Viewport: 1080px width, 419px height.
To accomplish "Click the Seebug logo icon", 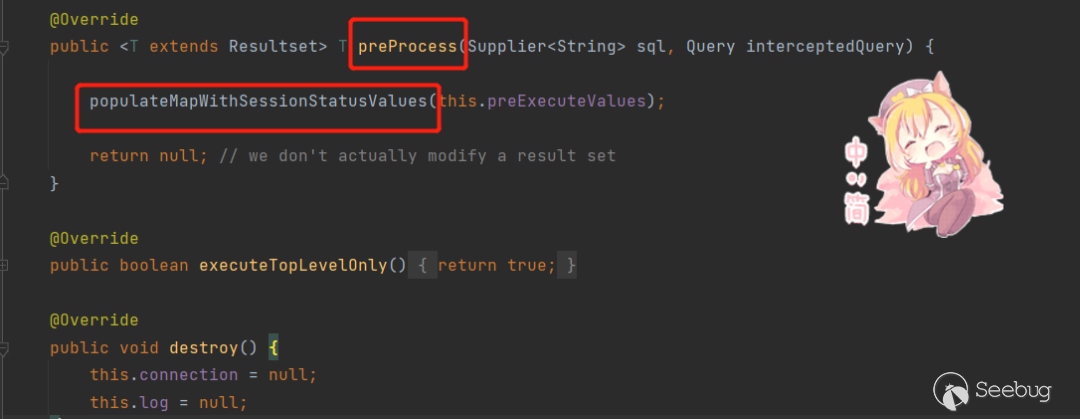I will point(950,389).
